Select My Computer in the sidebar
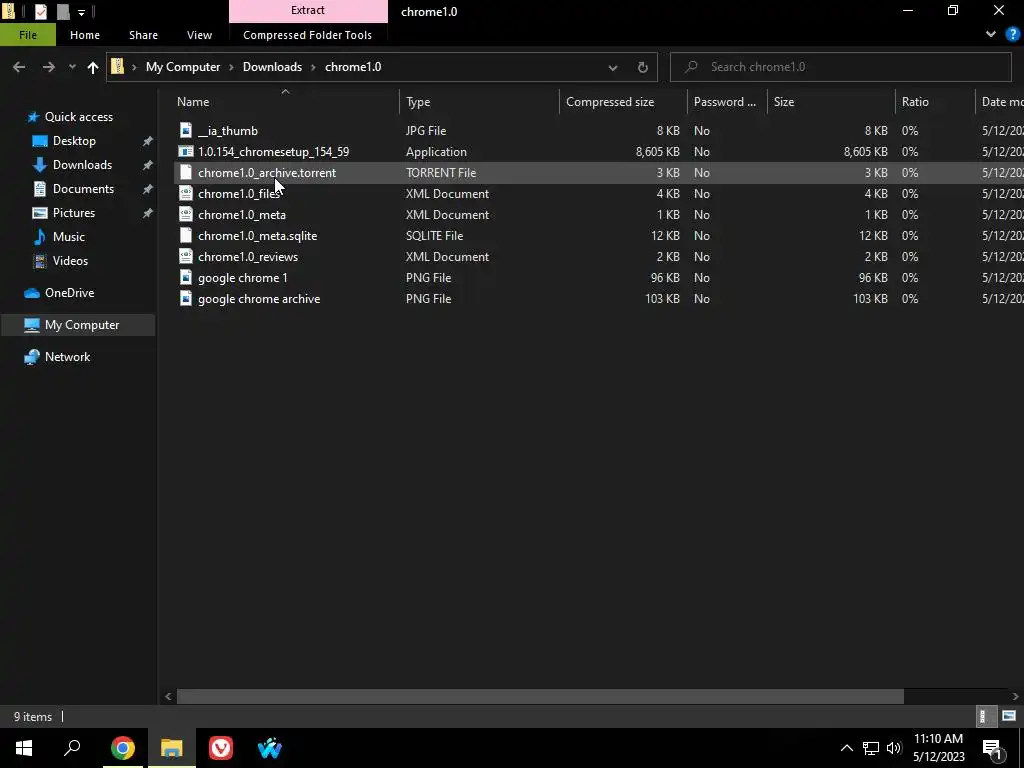The height and width of the screenshot is (768, 1024). (78, 325)
